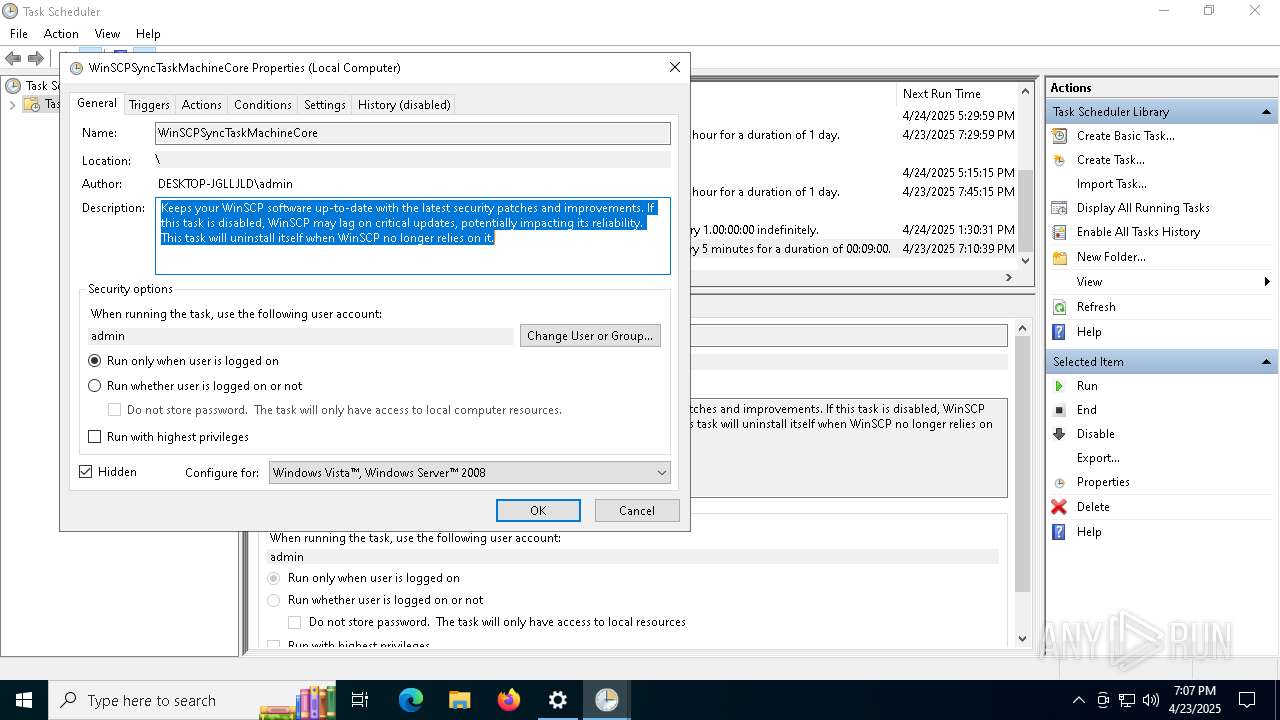The image size is (1280, 720).
Task: Click the task Name field
Action: [x=413, y=133]
